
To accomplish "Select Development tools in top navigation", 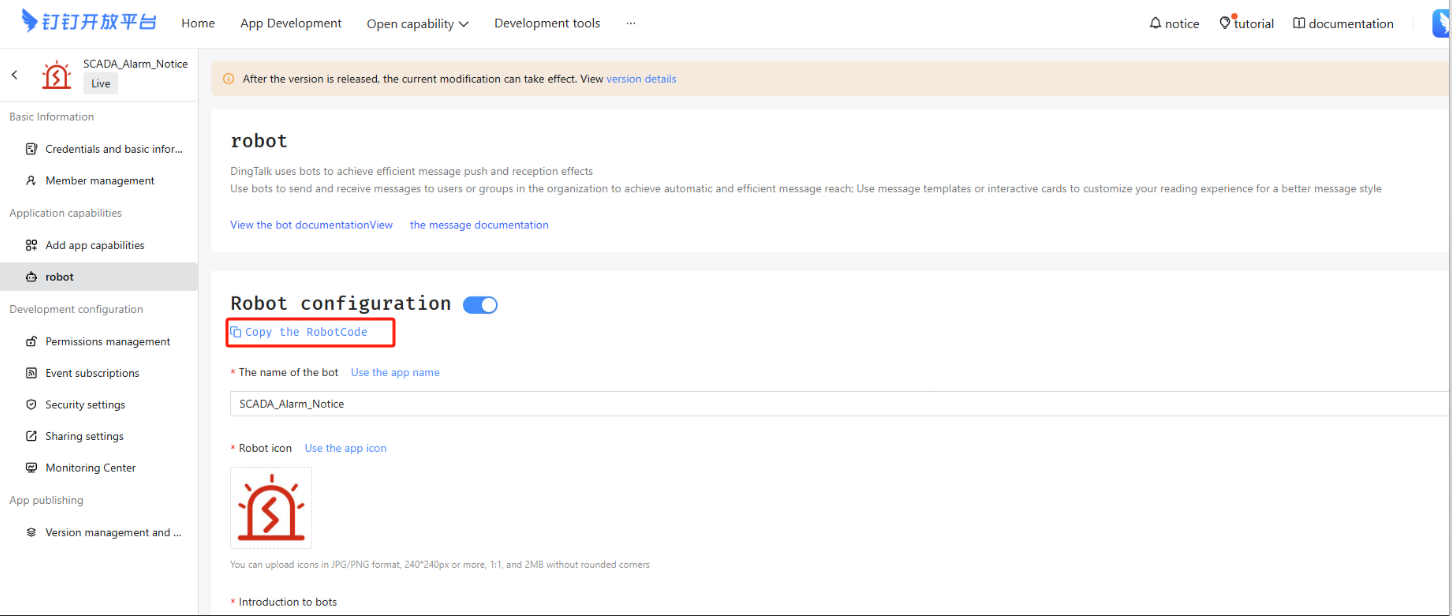I will point(547,23).
